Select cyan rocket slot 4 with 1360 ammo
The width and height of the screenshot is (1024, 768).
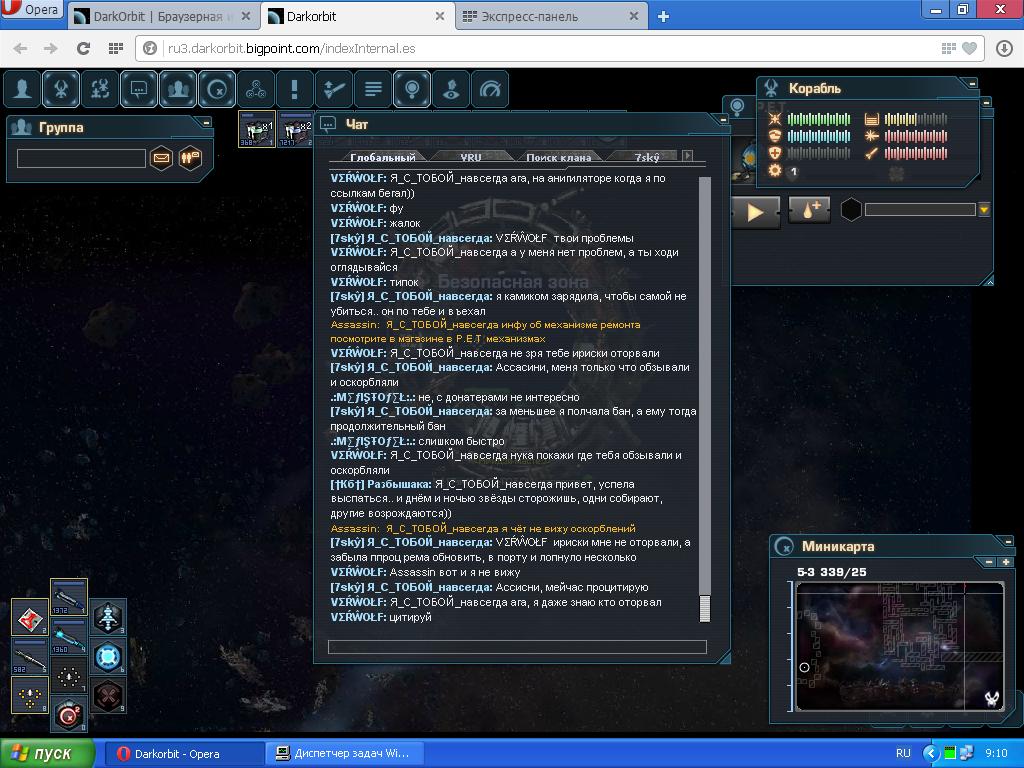[69, 636]
